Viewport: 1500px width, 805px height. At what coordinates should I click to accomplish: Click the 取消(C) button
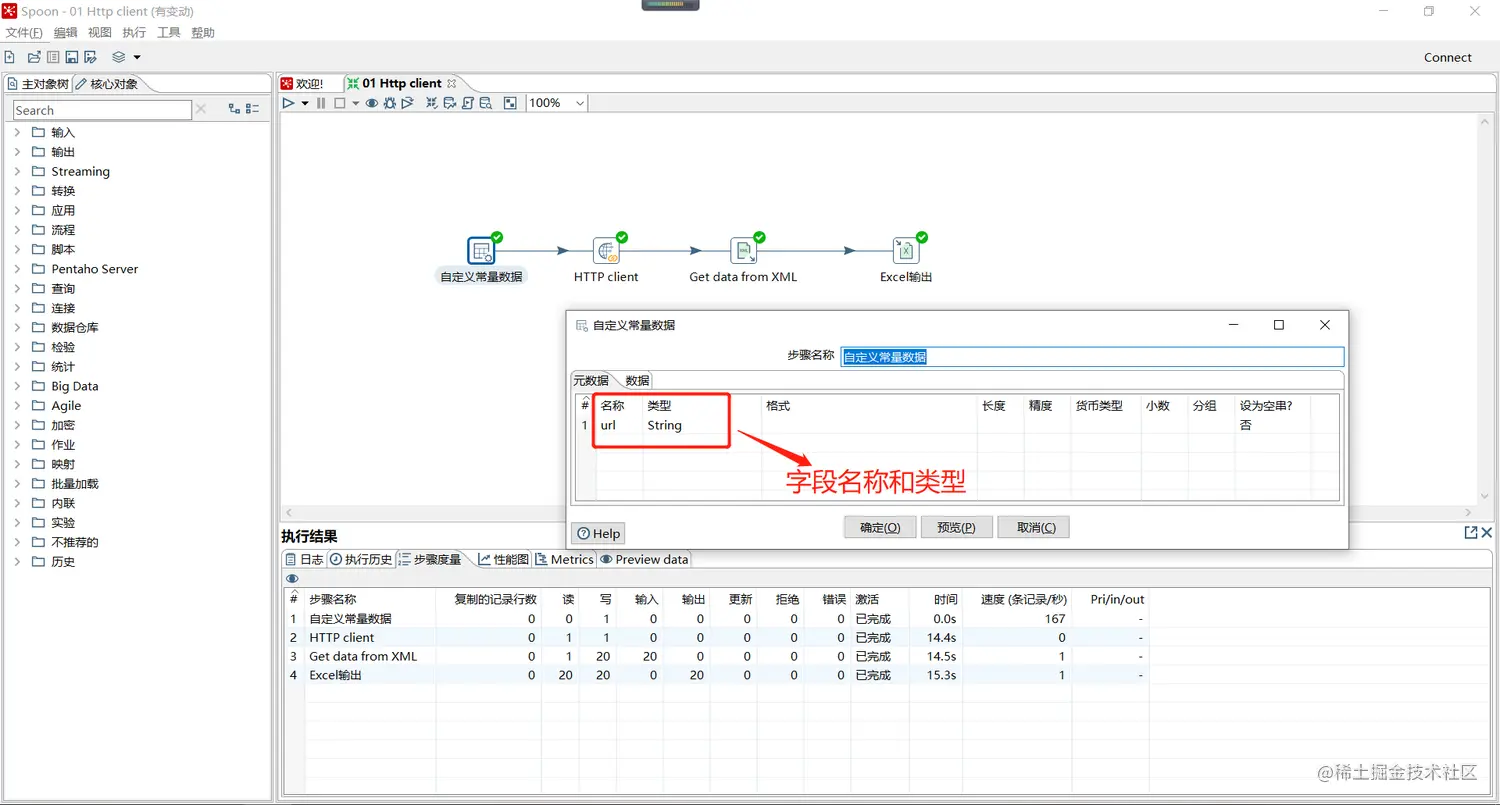1034,527
